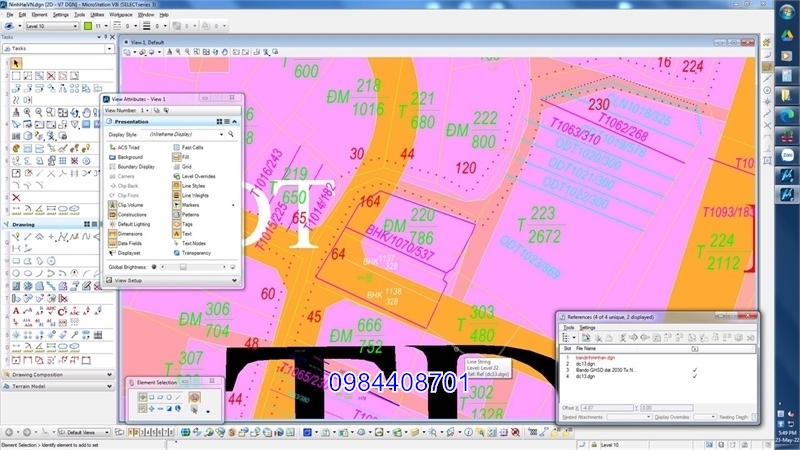The width and height of the screenshot is (800, 450).
Task: Open the Tools menu in References dialog
Action: tap(568, 327)
